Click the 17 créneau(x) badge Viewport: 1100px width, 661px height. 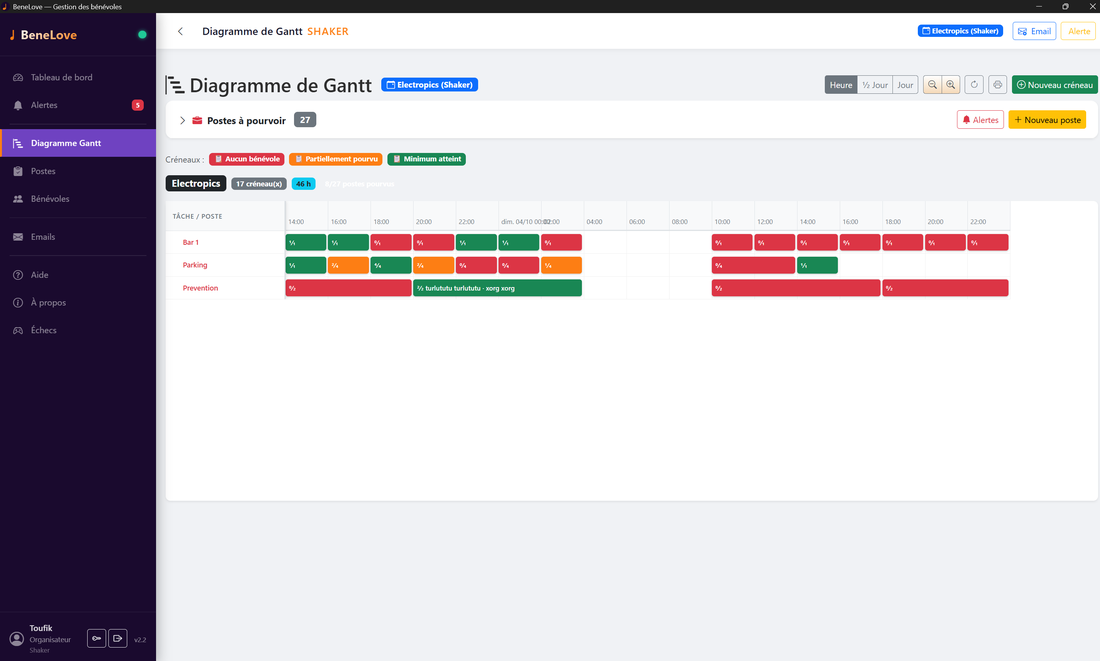pyautogui.click(x=259, y=184)
